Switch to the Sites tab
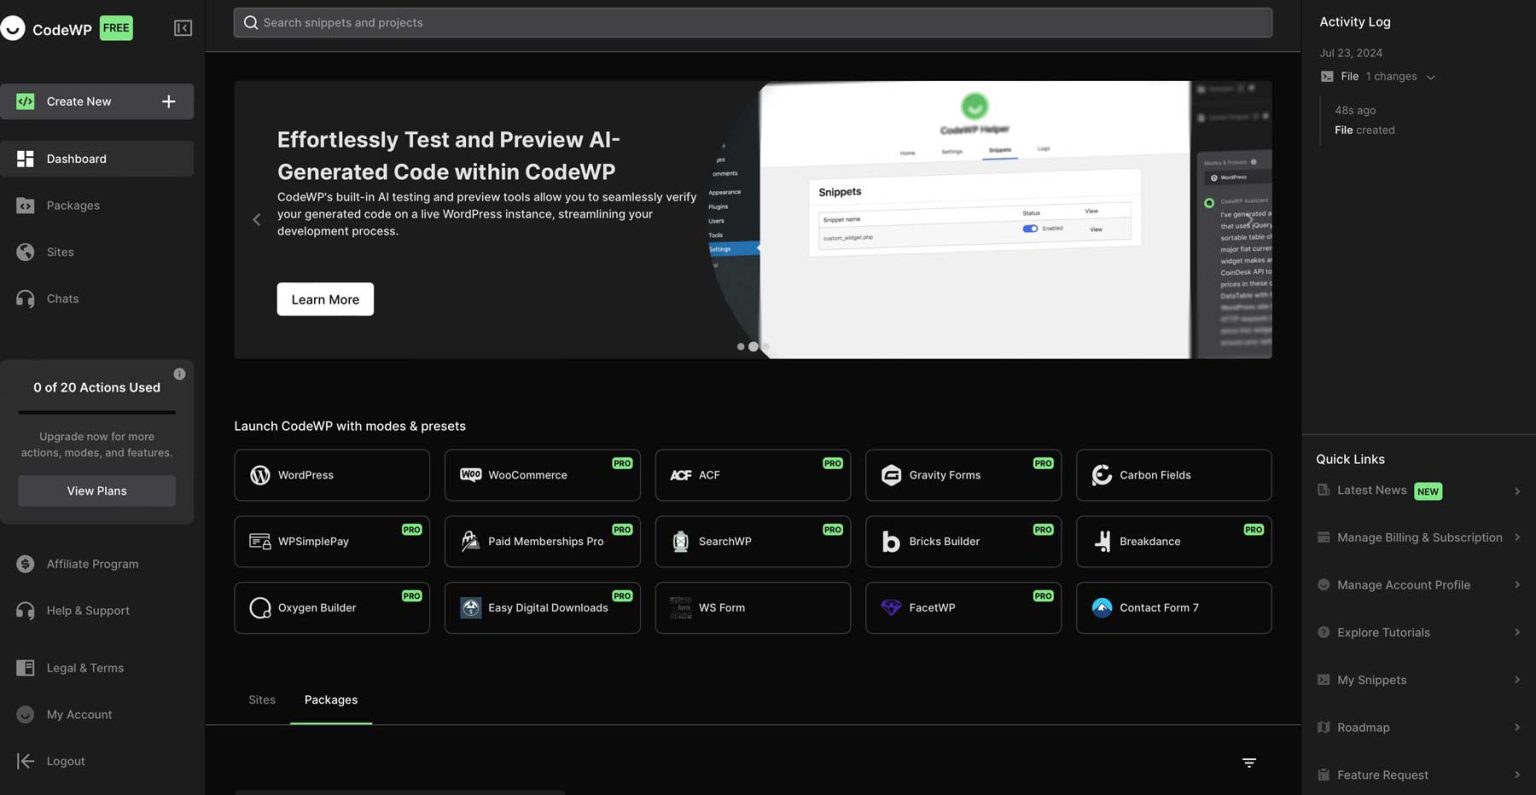 tap(261, 700)
